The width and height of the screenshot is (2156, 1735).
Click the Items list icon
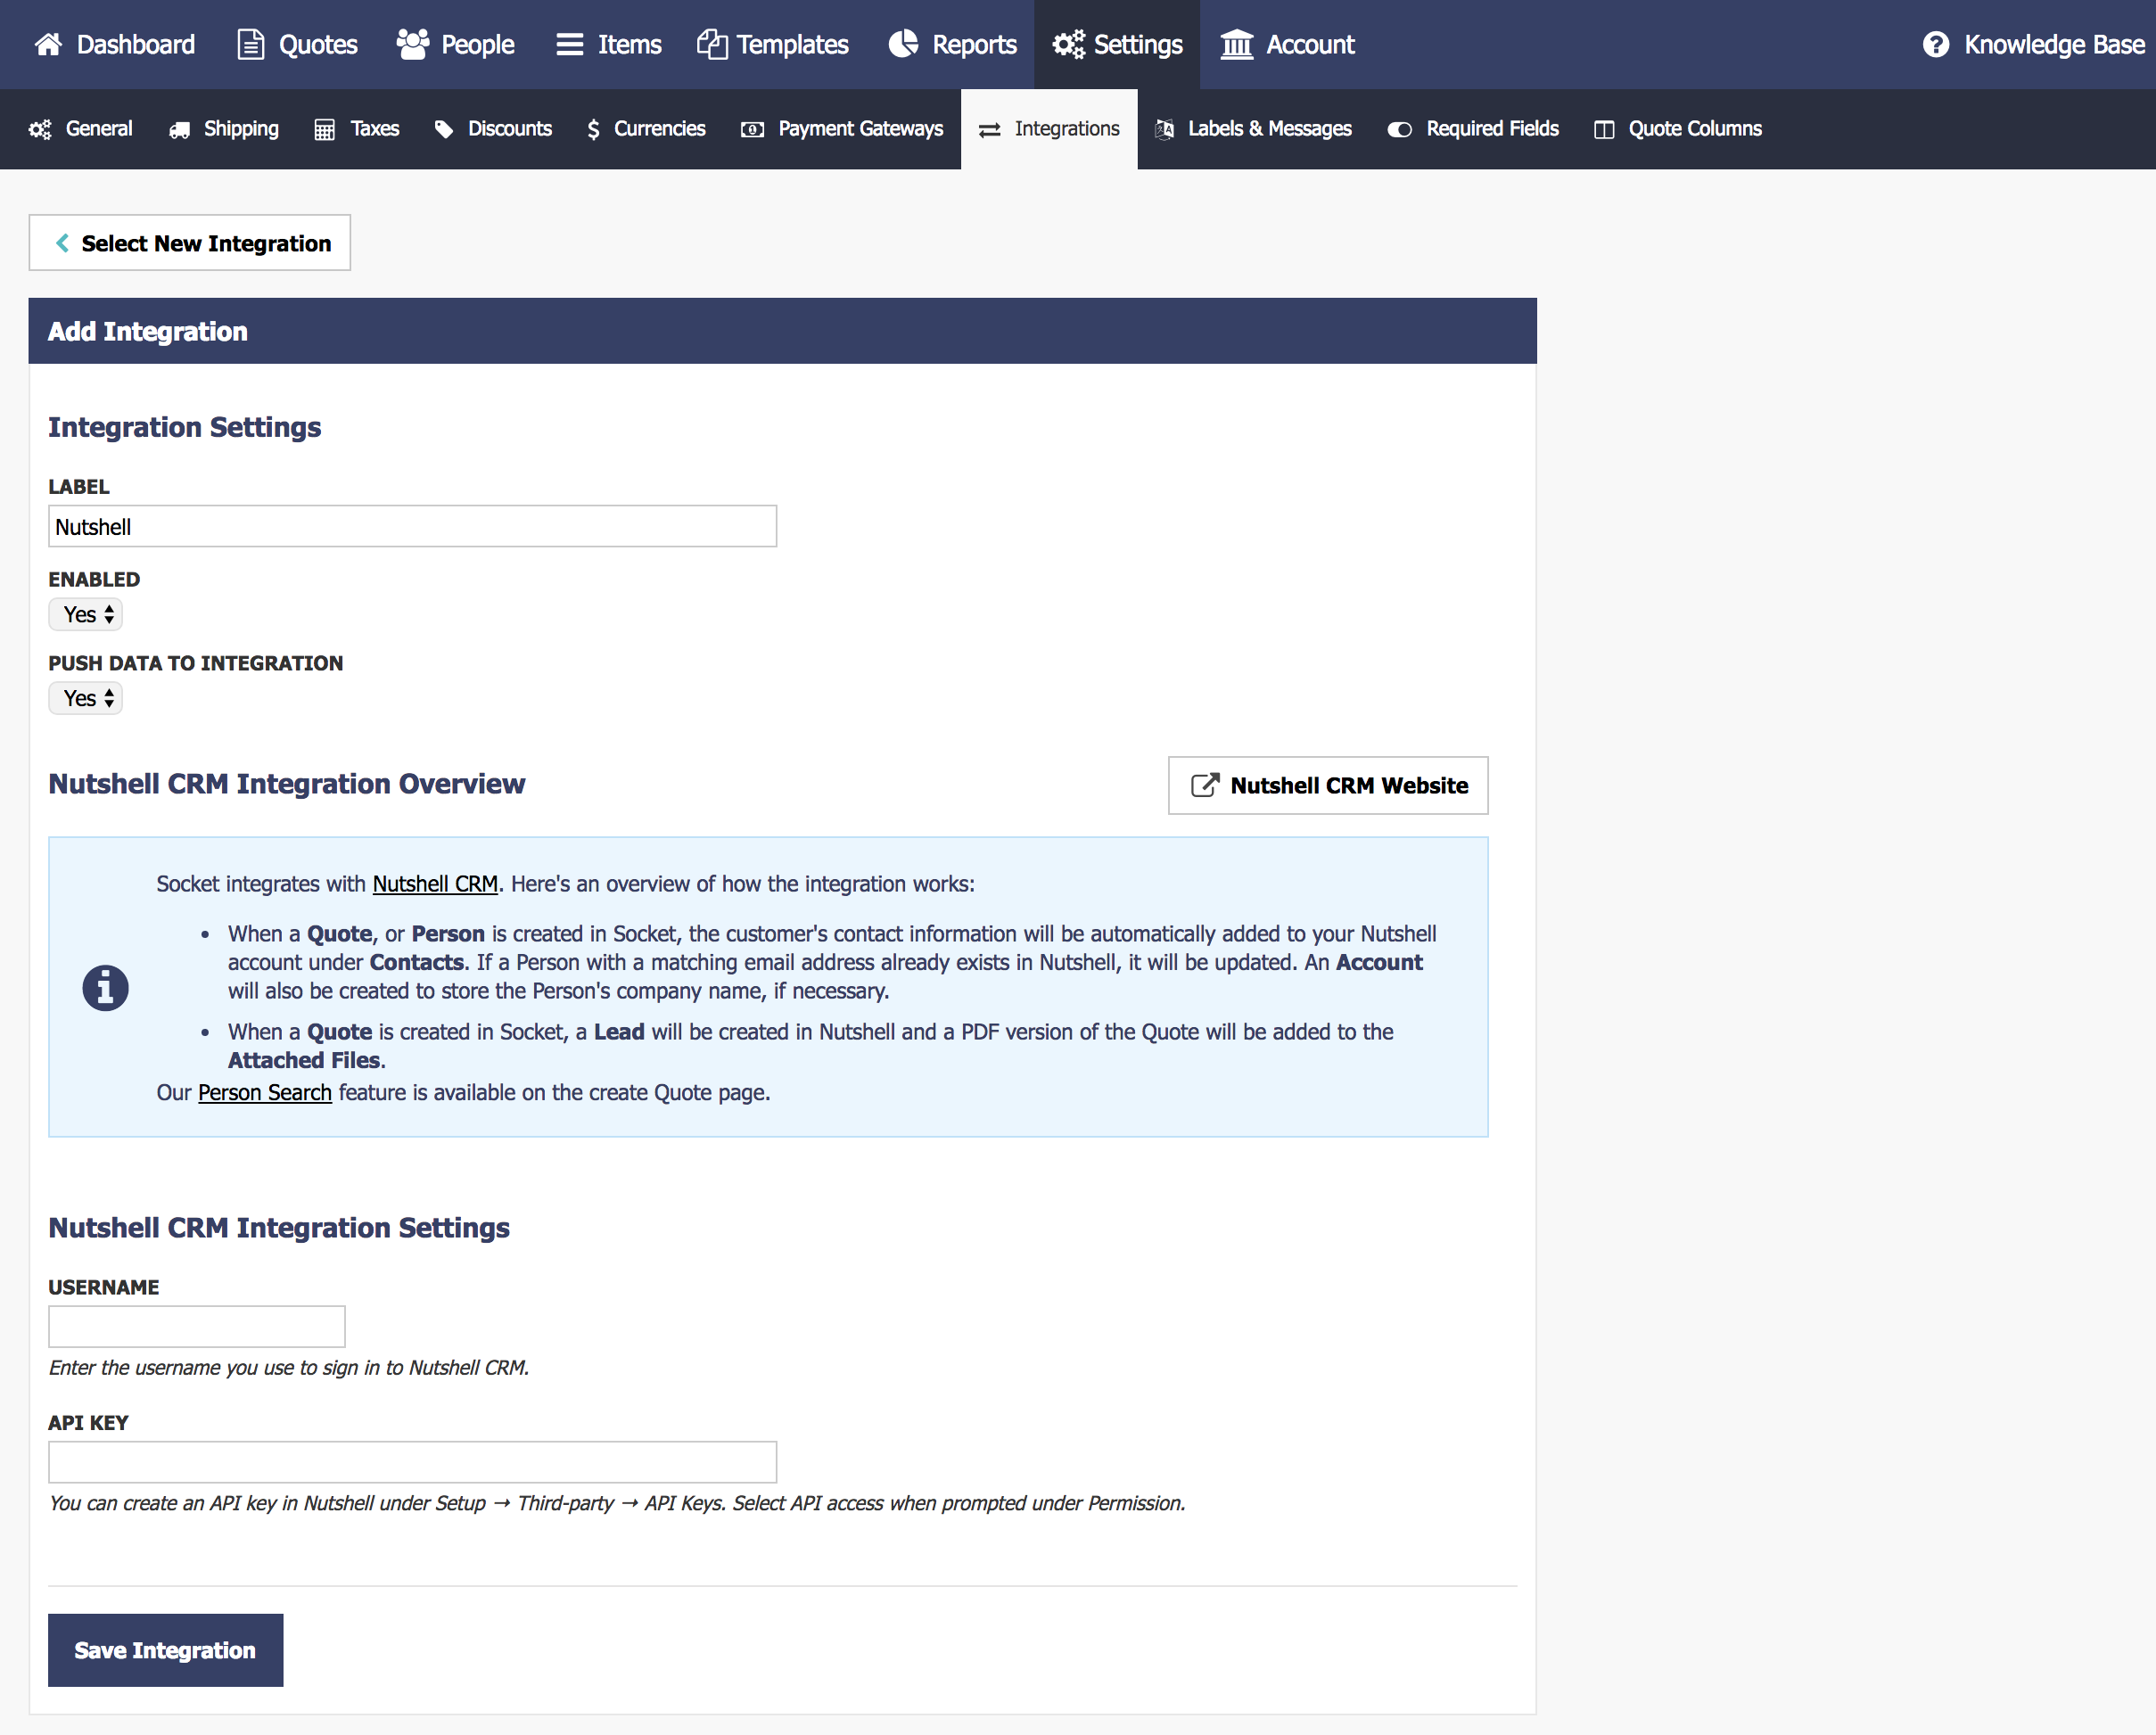coord(570,44)
